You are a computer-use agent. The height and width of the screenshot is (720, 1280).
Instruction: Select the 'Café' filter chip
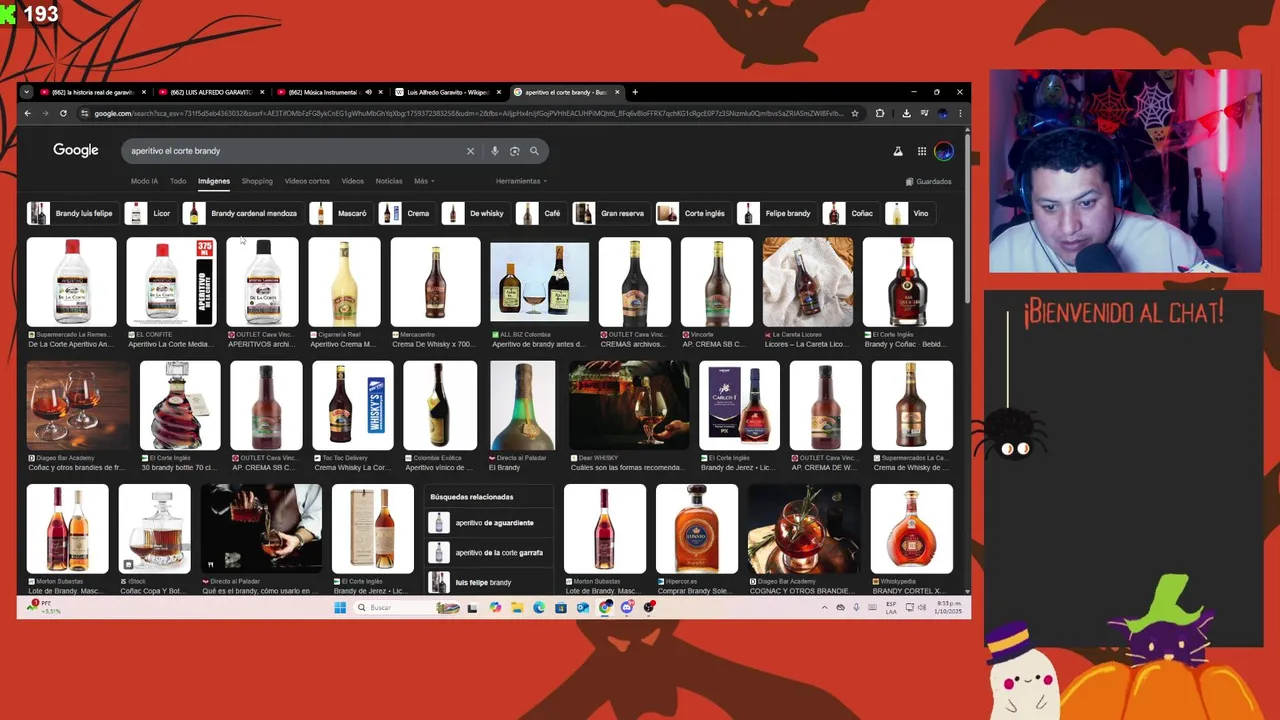[540, 213]
